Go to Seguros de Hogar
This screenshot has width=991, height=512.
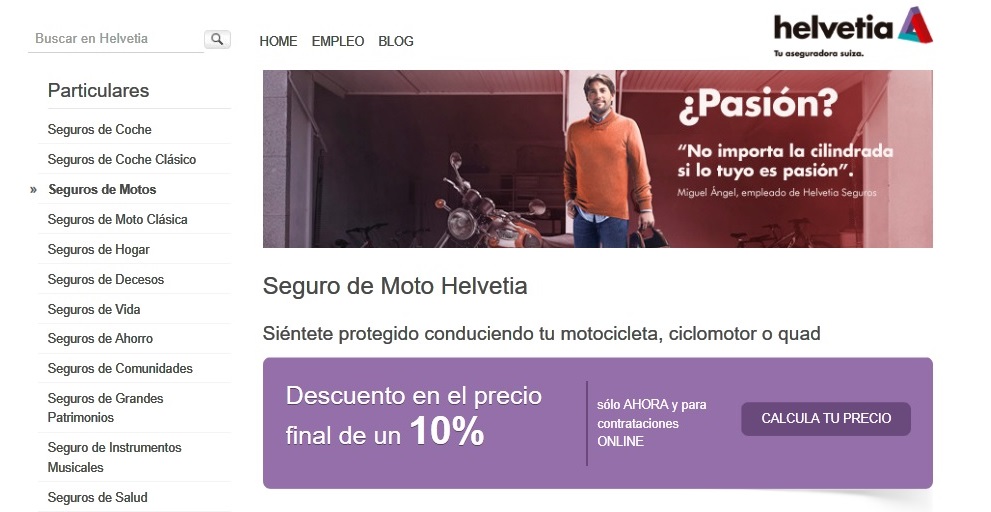pyautogui.click(x=99, y=250)
